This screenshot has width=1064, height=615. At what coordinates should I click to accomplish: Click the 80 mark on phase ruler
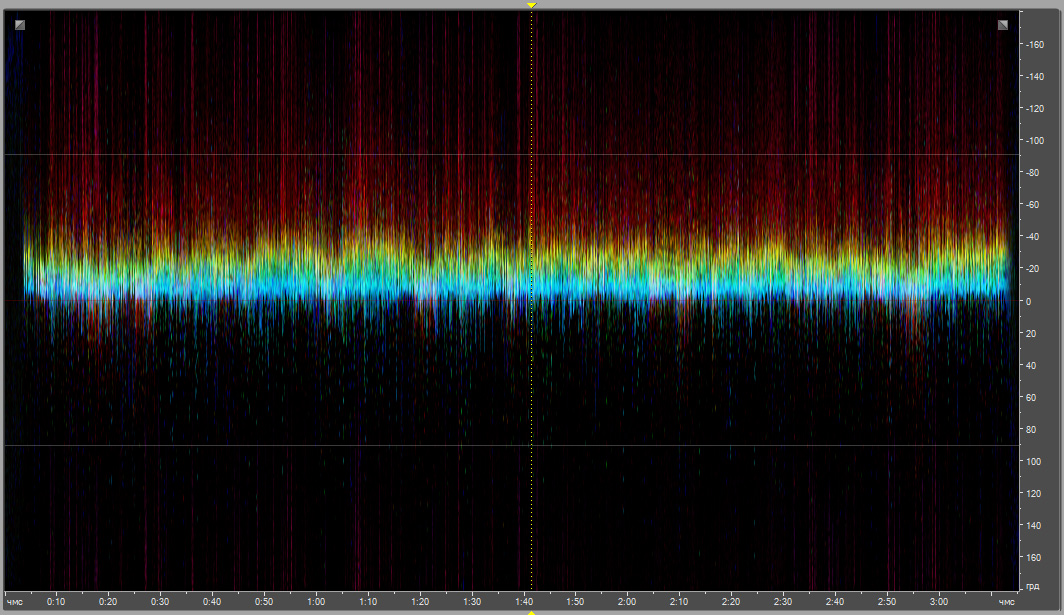1029,429
